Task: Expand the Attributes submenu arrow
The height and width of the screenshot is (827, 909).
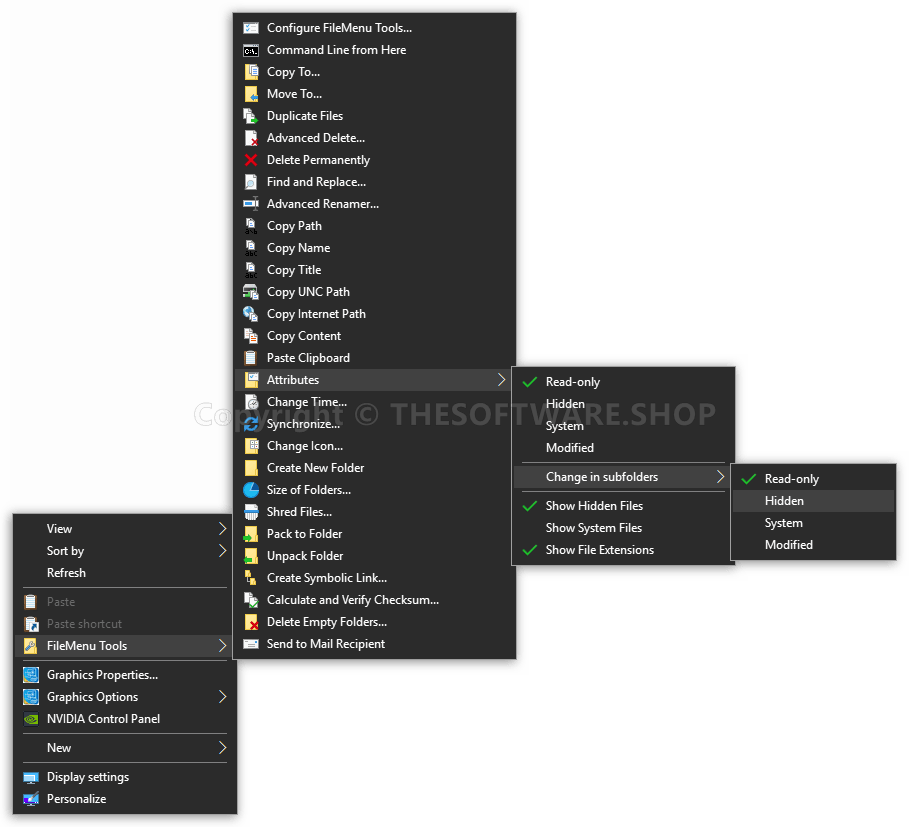Action: 501,380
